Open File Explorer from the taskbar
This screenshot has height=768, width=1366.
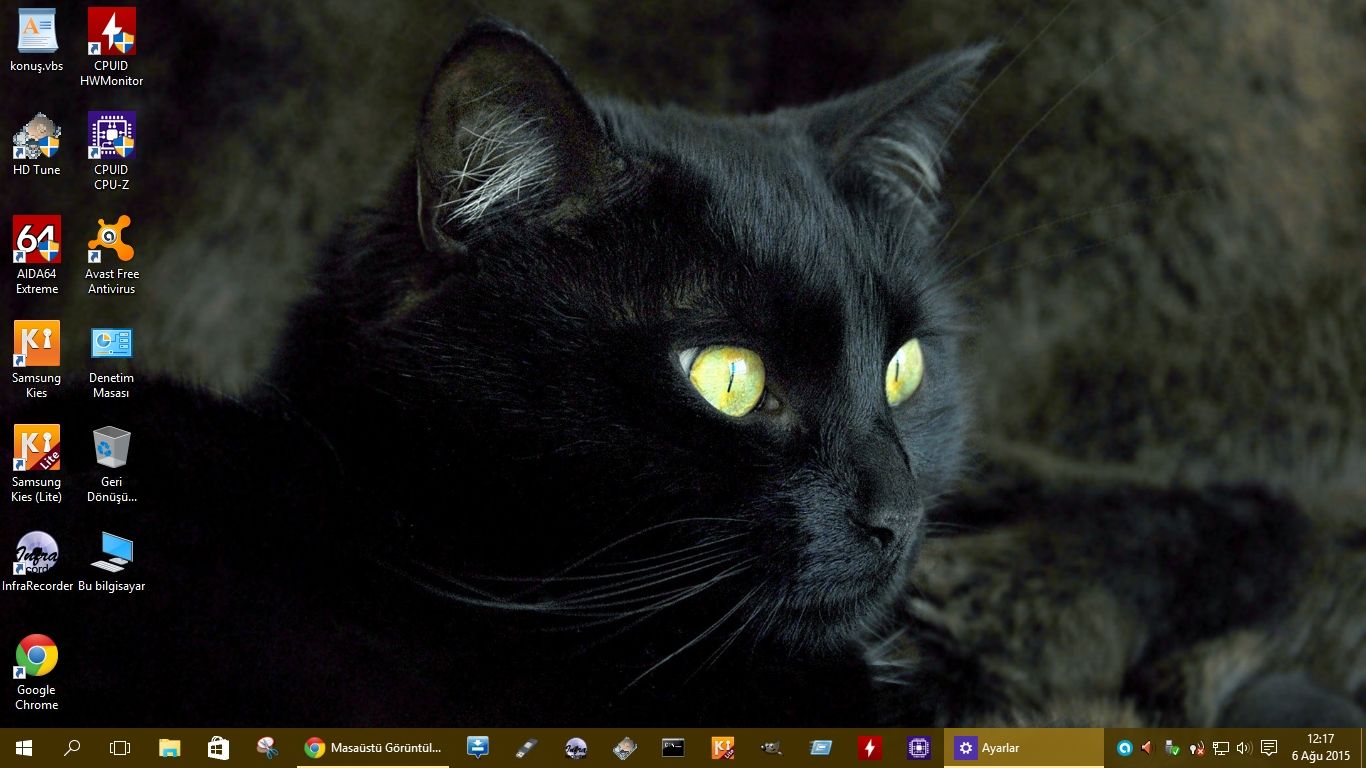(170, 748)
